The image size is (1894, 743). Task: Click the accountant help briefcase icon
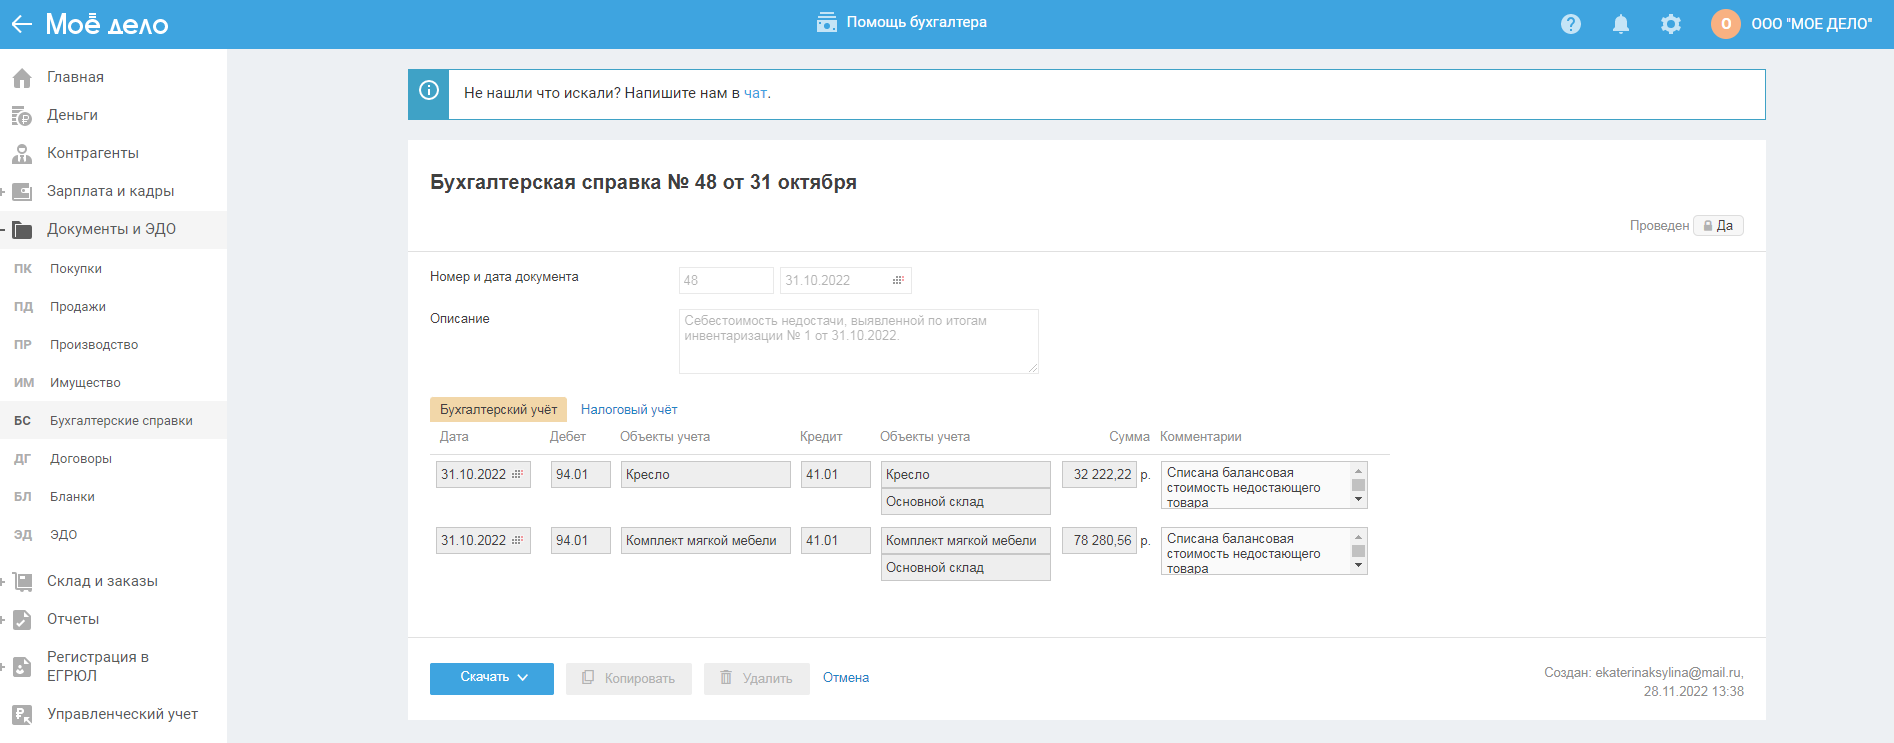click(x=827, y=22)
